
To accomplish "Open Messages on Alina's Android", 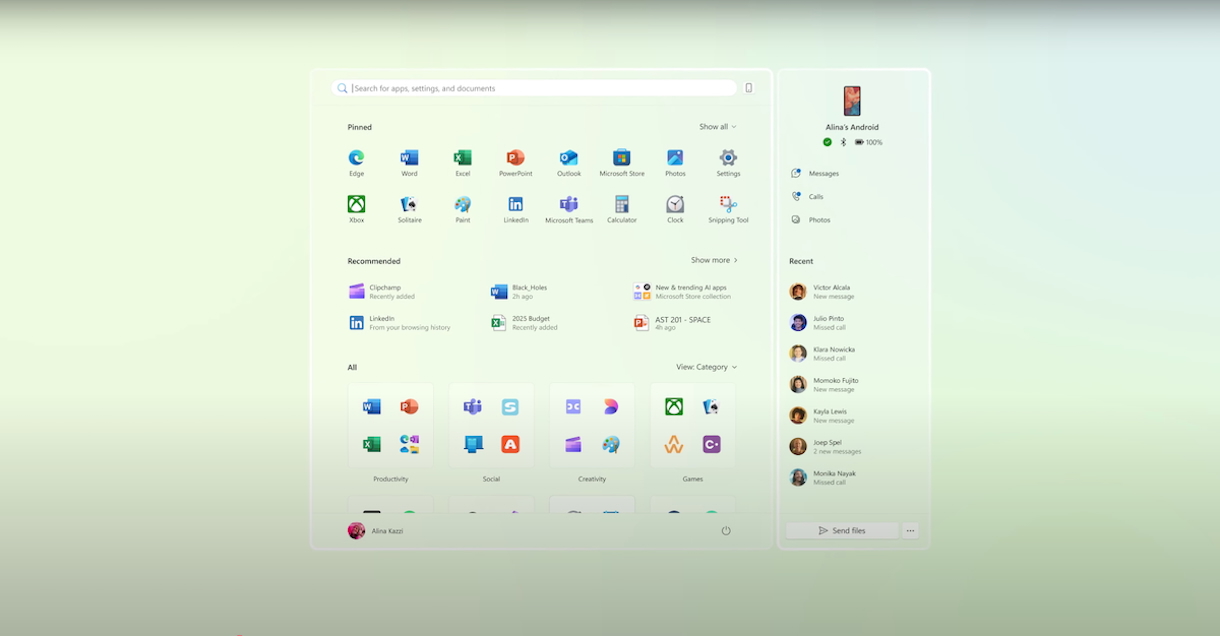I will (815, 173).
